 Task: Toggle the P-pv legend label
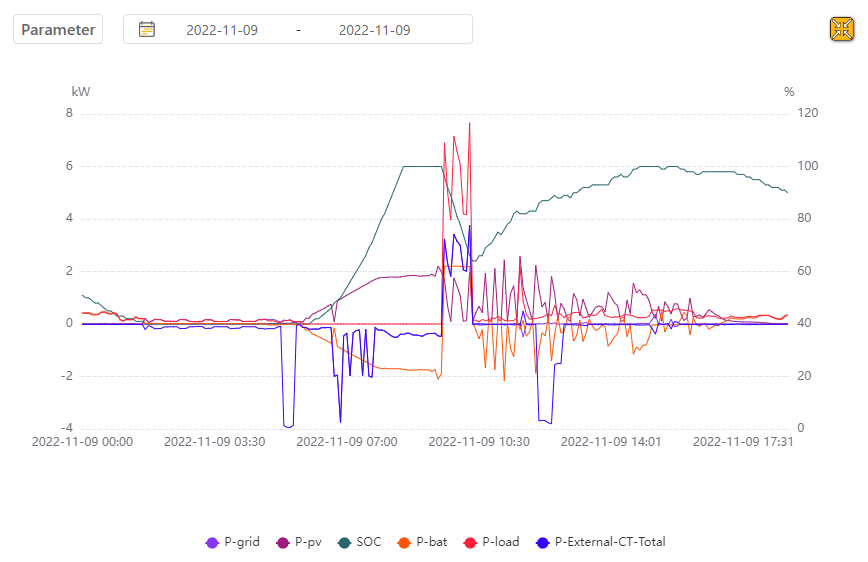click(308, 542)
